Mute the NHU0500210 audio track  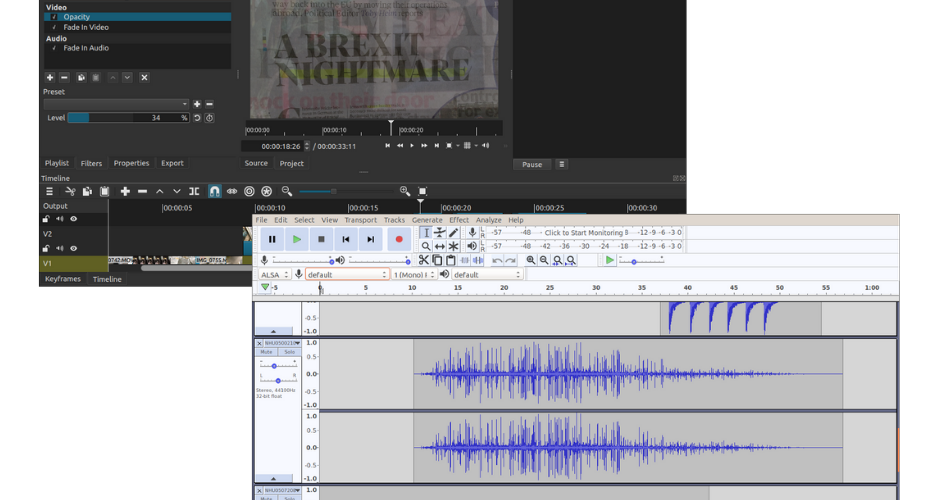[x=266, y=352]
